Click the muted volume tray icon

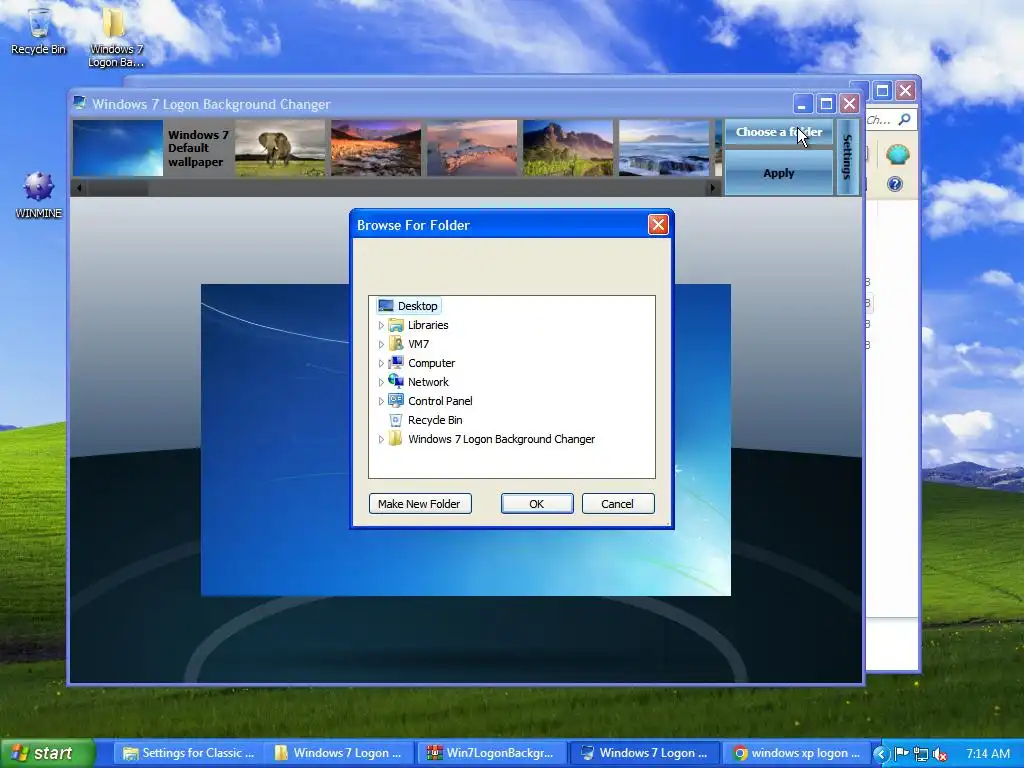(940, 754)
